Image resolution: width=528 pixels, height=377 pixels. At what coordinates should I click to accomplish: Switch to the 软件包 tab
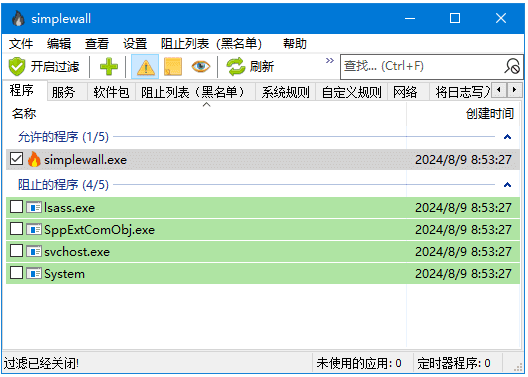pos(111,92)
